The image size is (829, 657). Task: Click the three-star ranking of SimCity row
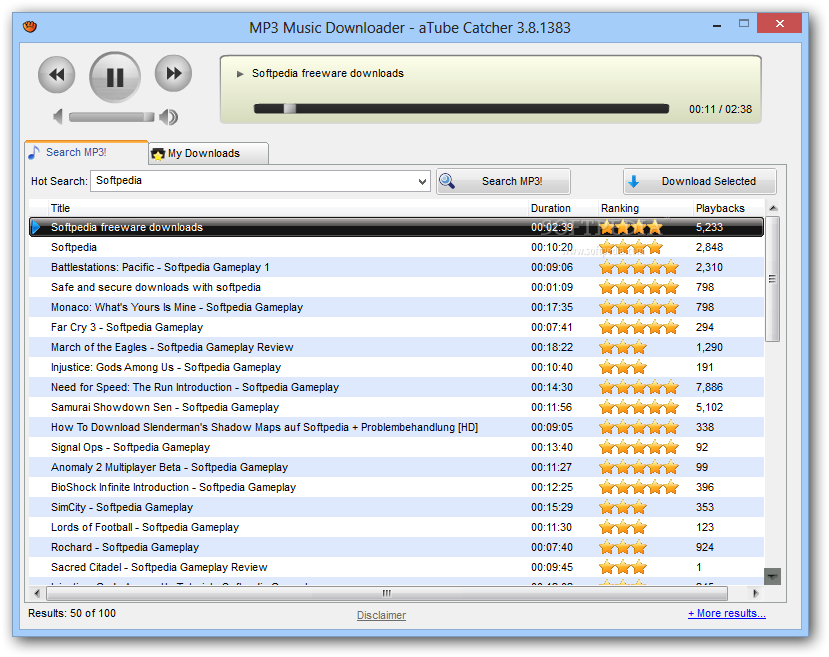pos(623,507)
